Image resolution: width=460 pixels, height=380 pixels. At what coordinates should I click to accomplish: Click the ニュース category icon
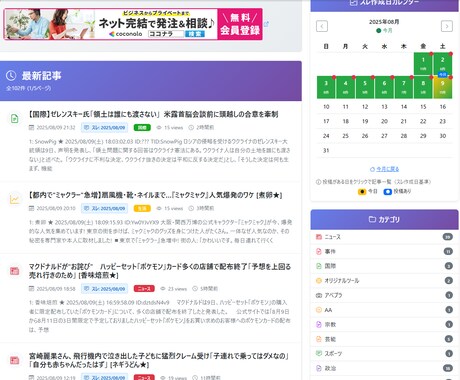point(318,237)
